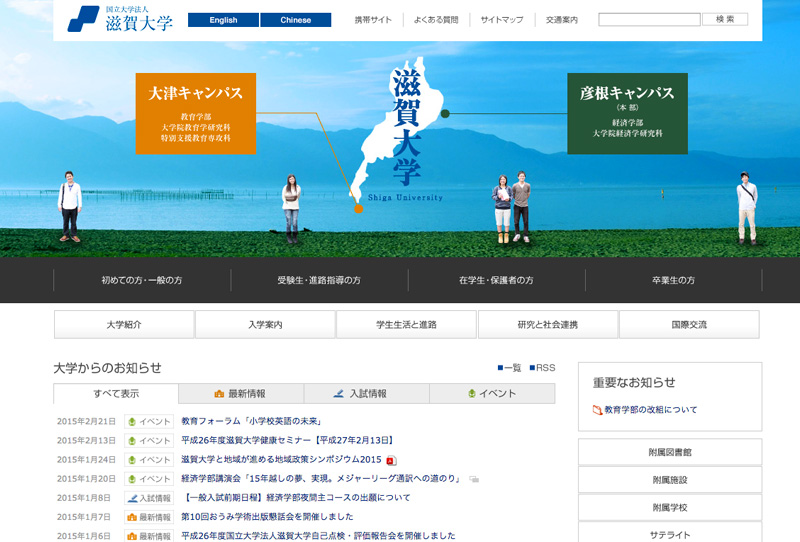Open 第10回おうみ学術出版懇話会 news item
This screenshot has height=542, width=800.
(267, 517)
